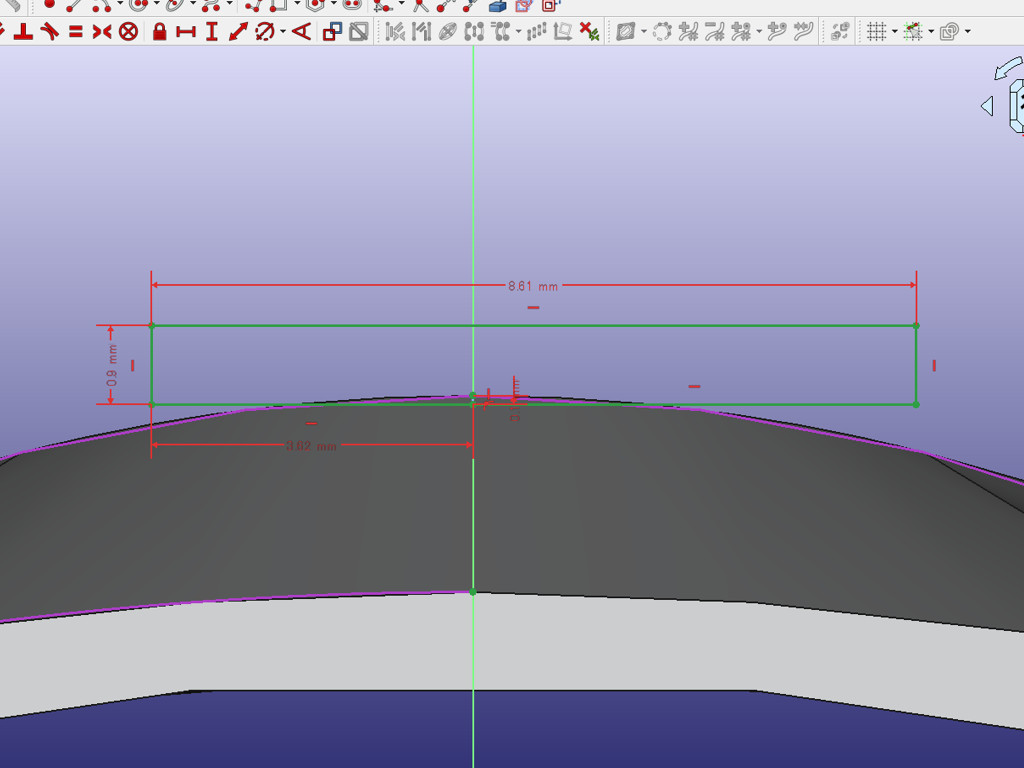Select the 0.9 mm height dimension

(x=111, y=365)
